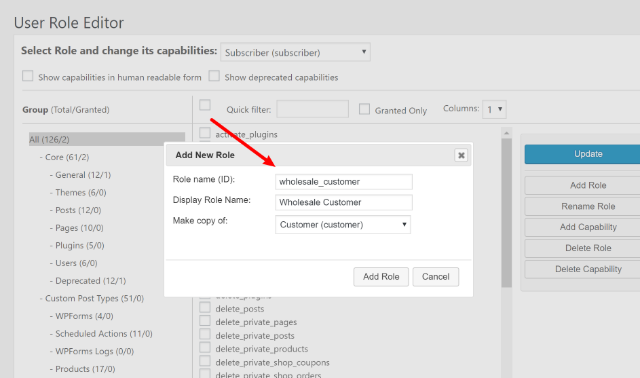Select the WPForms (4/0) group
This screenshot has height=378, width=640.
click(84, 316)
